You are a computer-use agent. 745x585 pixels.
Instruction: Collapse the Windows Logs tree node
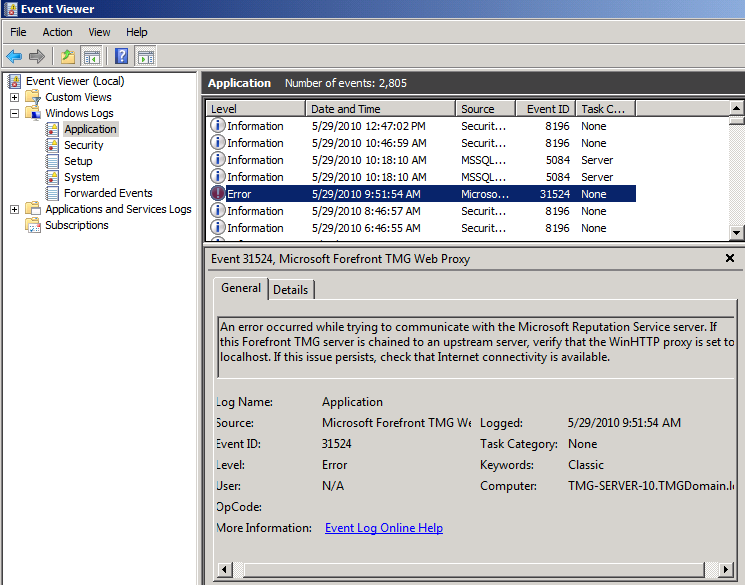(x=15, y=113)
